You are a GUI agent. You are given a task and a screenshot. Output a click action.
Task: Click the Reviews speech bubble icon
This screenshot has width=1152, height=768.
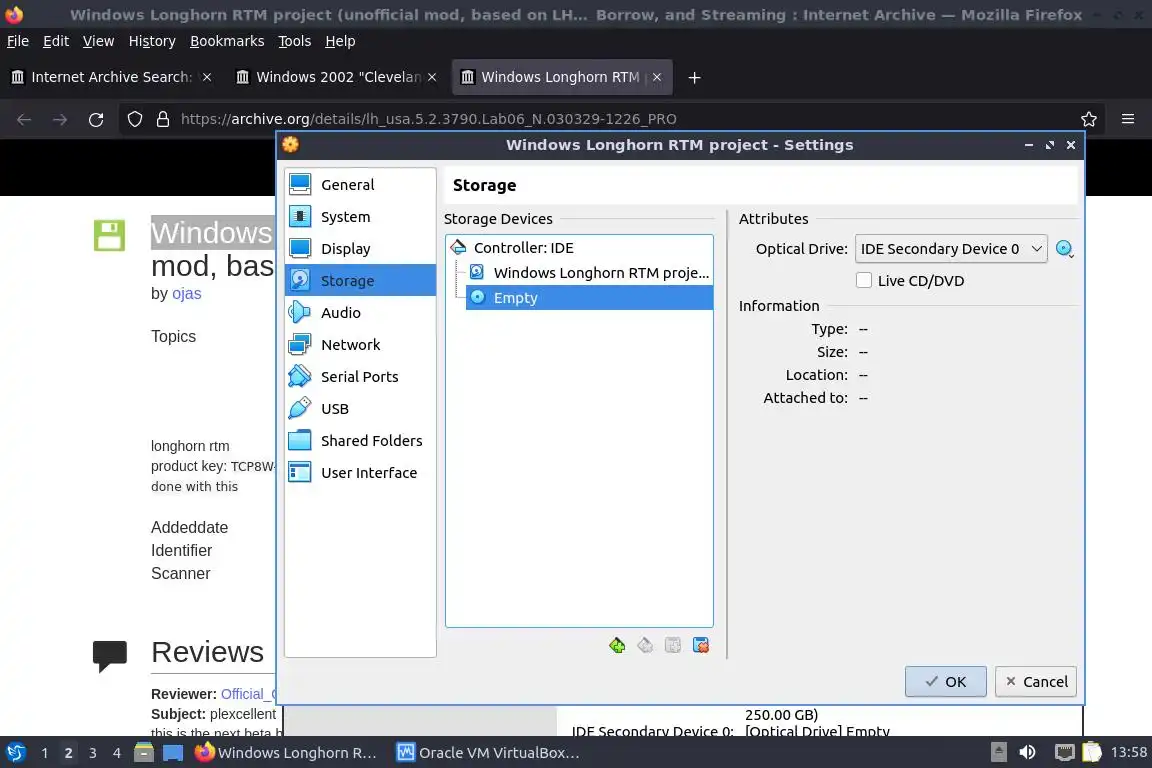coord(109,656)
